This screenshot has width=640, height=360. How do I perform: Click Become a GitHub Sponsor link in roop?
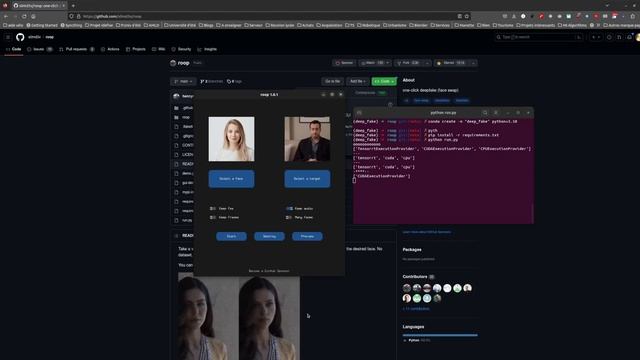[x=269, y=271]
